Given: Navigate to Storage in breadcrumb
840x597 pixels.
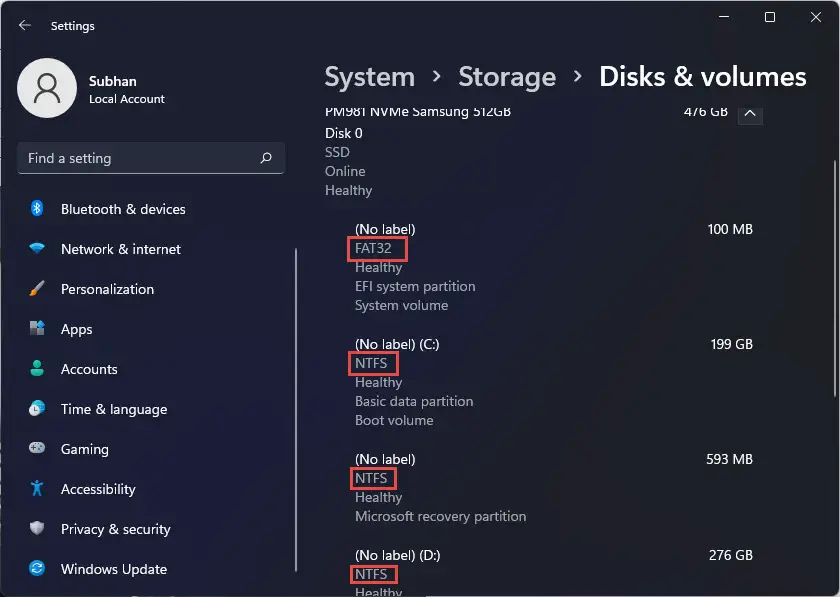Looking at the screenshot, I should 507,77.
